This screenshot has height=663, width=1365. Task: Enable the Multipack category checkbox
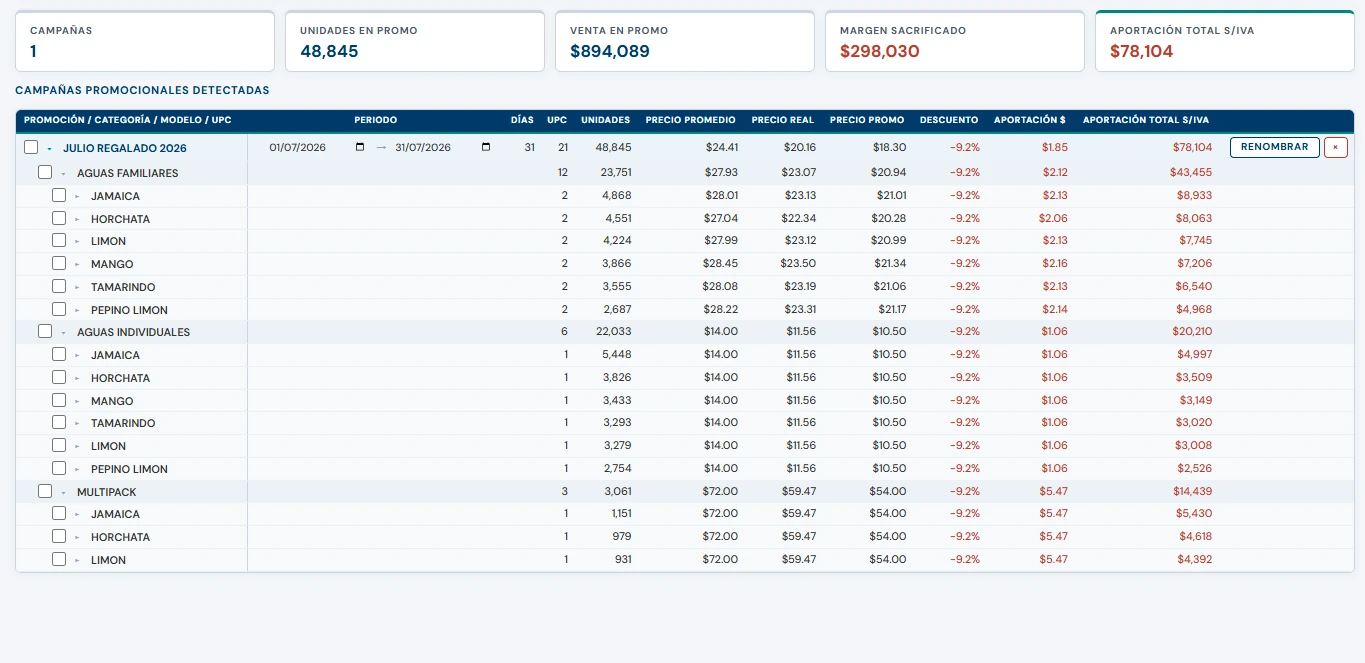tap(45, 491)
